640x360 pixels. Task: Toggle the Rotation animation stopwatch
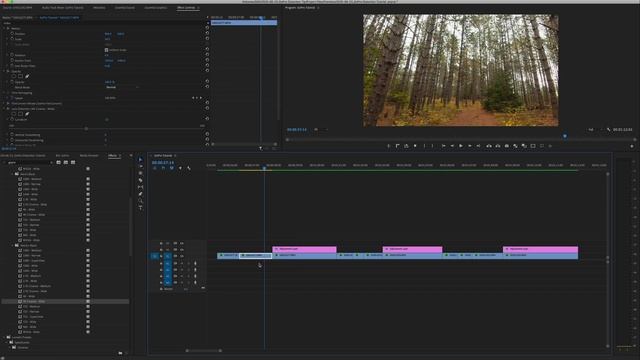12,55
